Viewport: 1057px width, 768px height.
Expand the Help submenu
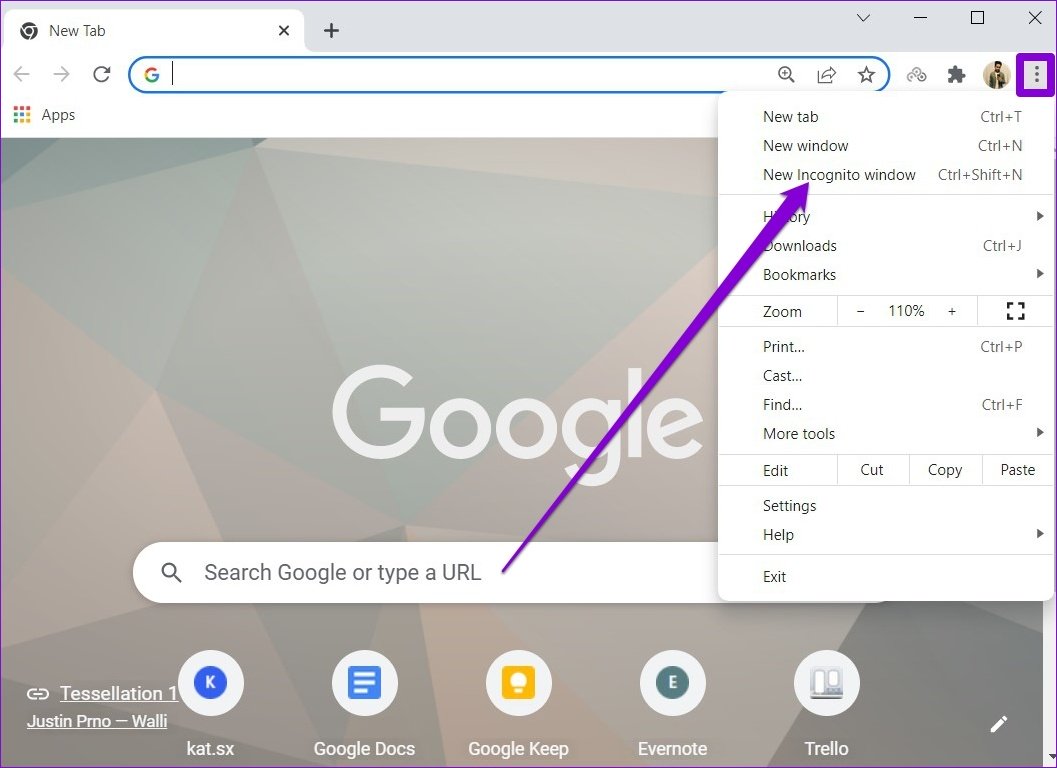(886, 535)
